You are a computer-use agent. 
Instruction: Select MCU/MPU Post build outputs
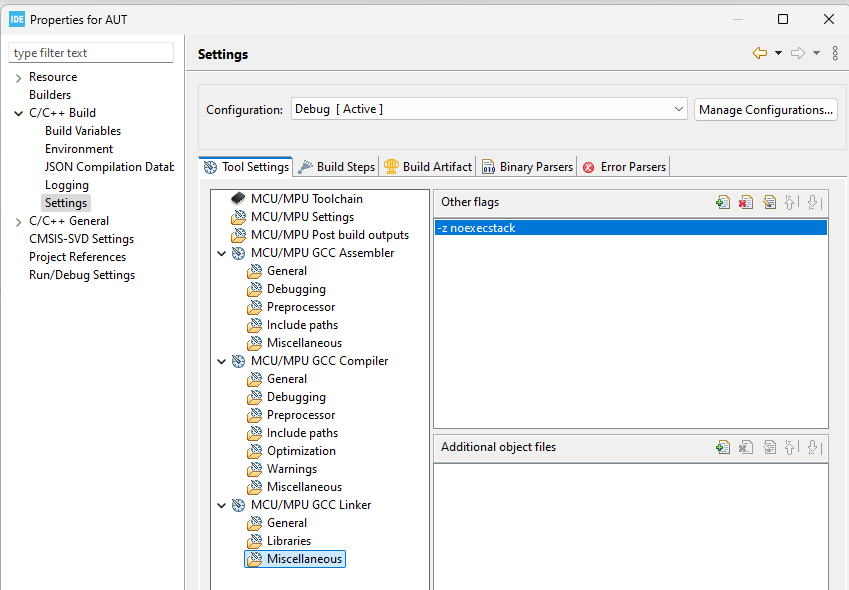coord(330,235)
